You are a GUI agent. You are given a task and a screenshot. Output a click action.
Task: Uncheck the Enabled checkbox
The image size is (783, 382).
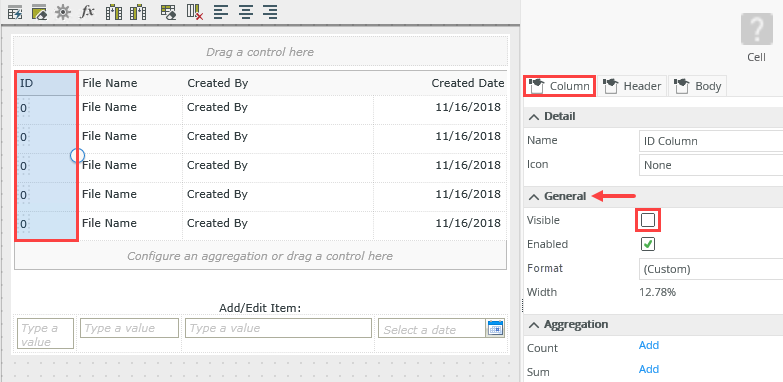click(648, 244)
